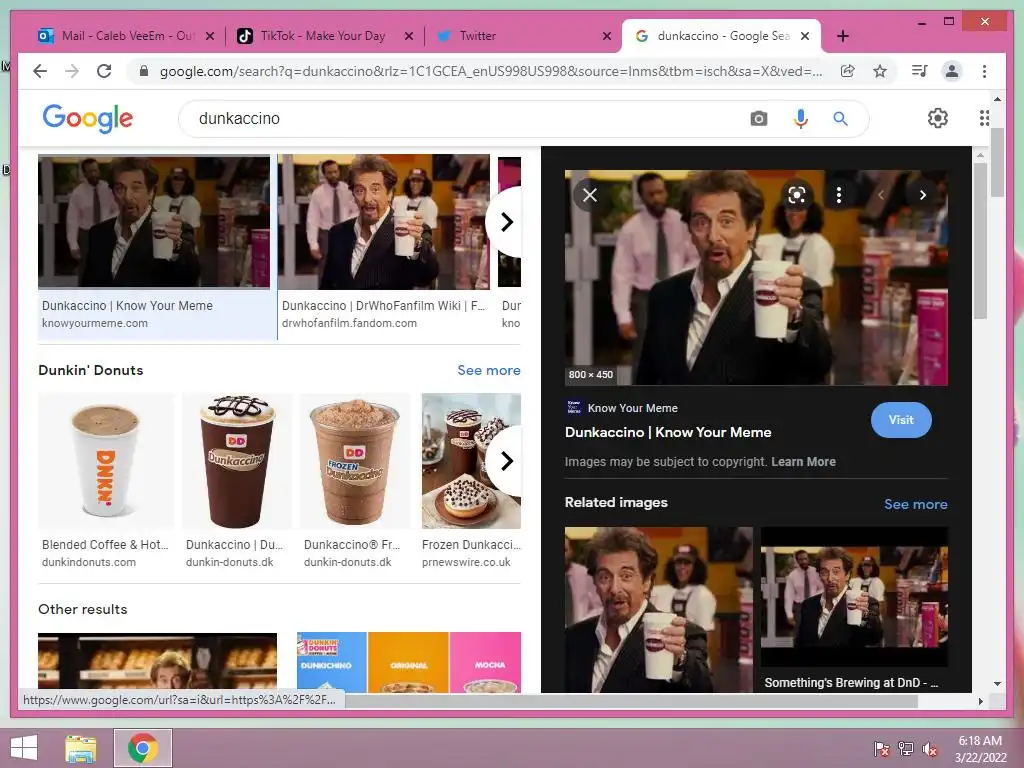Select the knowyourmeme.com result thumbnail
The width and height of the screenshot is (1024, 768).
pyautogui.click(x=154, y=221)
